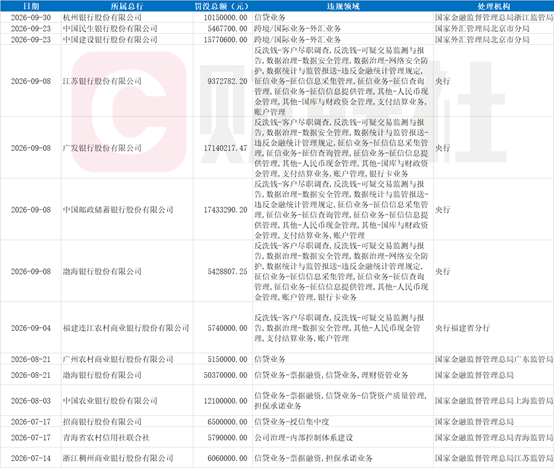Select the 中国邮政储蓄银行股份有限公司 cell
The image size is (554, 468).
point(127,209)
